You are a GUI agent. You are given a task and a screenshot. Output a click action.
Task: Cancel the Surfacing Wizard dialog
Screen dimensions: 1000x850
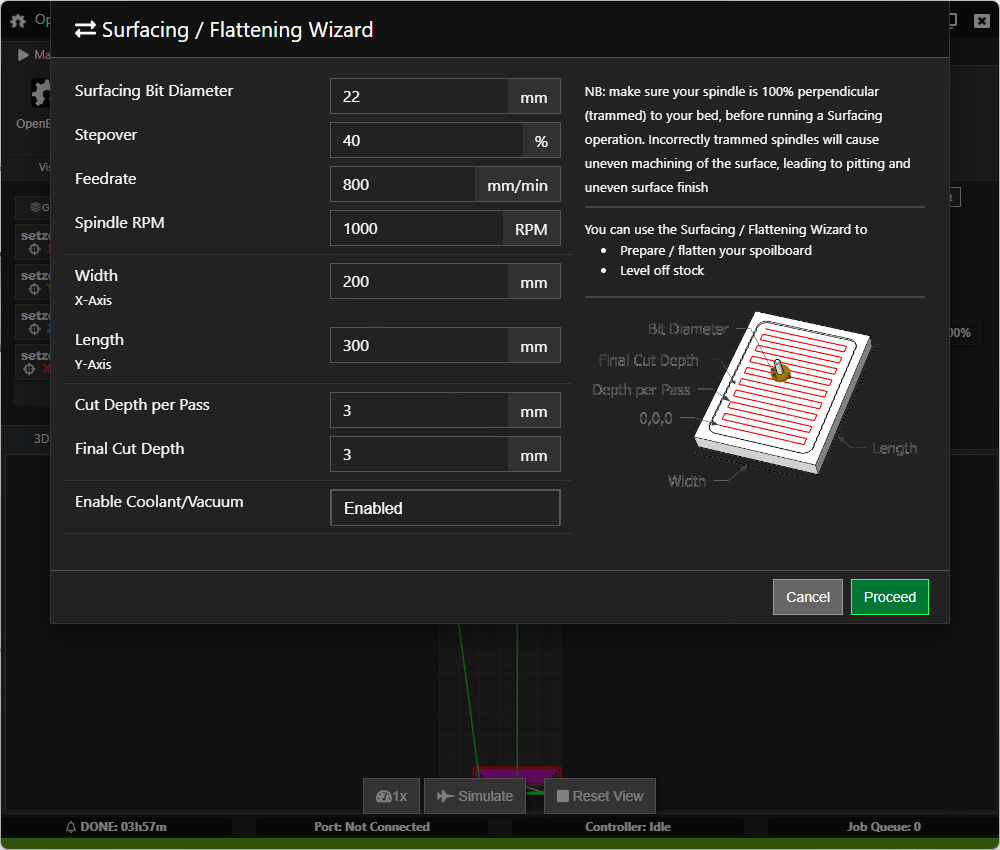tap(807, 597)
